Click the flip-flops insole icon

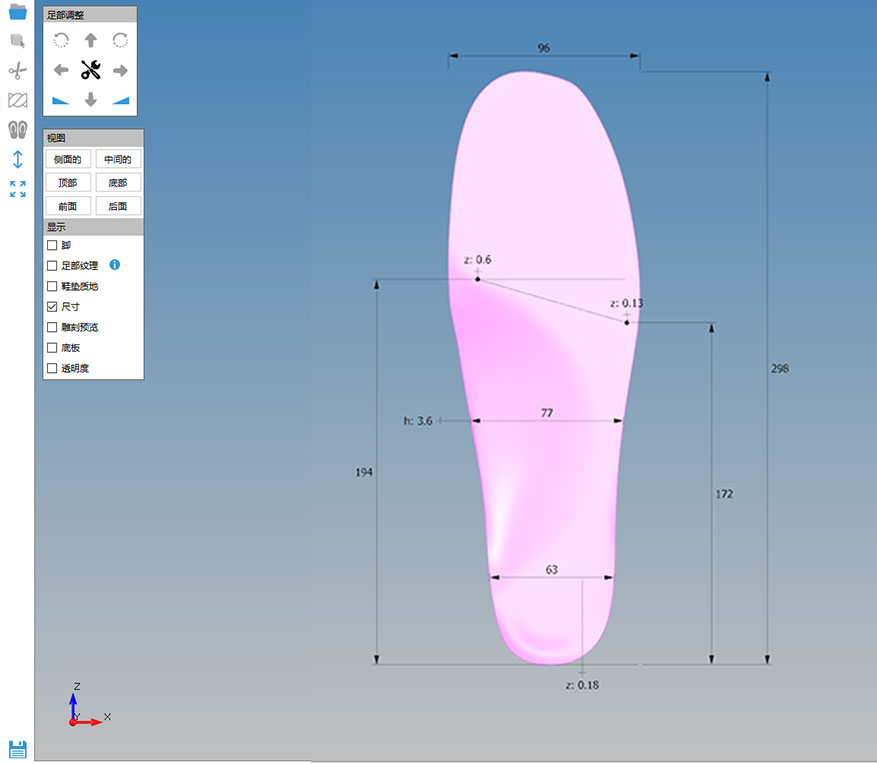(x=17, y=129)
